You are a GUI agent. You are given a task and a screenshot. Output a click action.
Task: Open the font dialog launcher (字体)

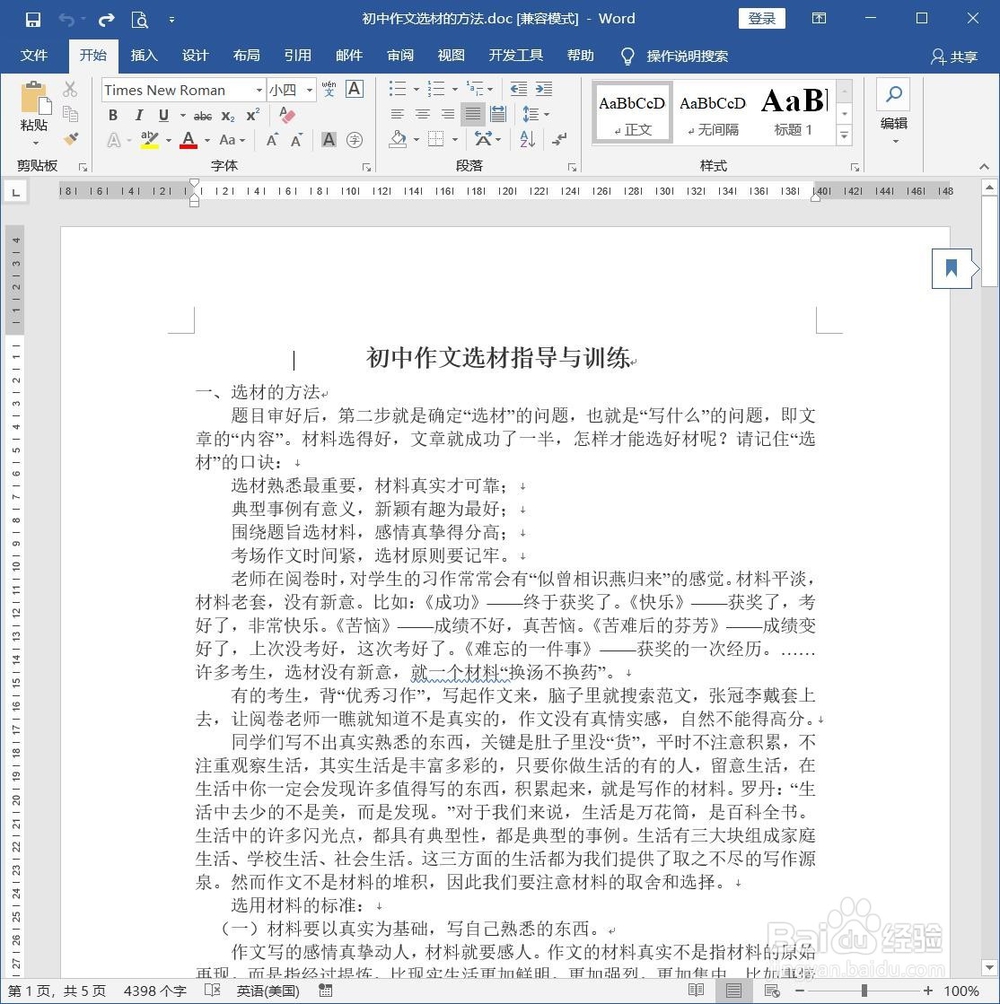367,167
